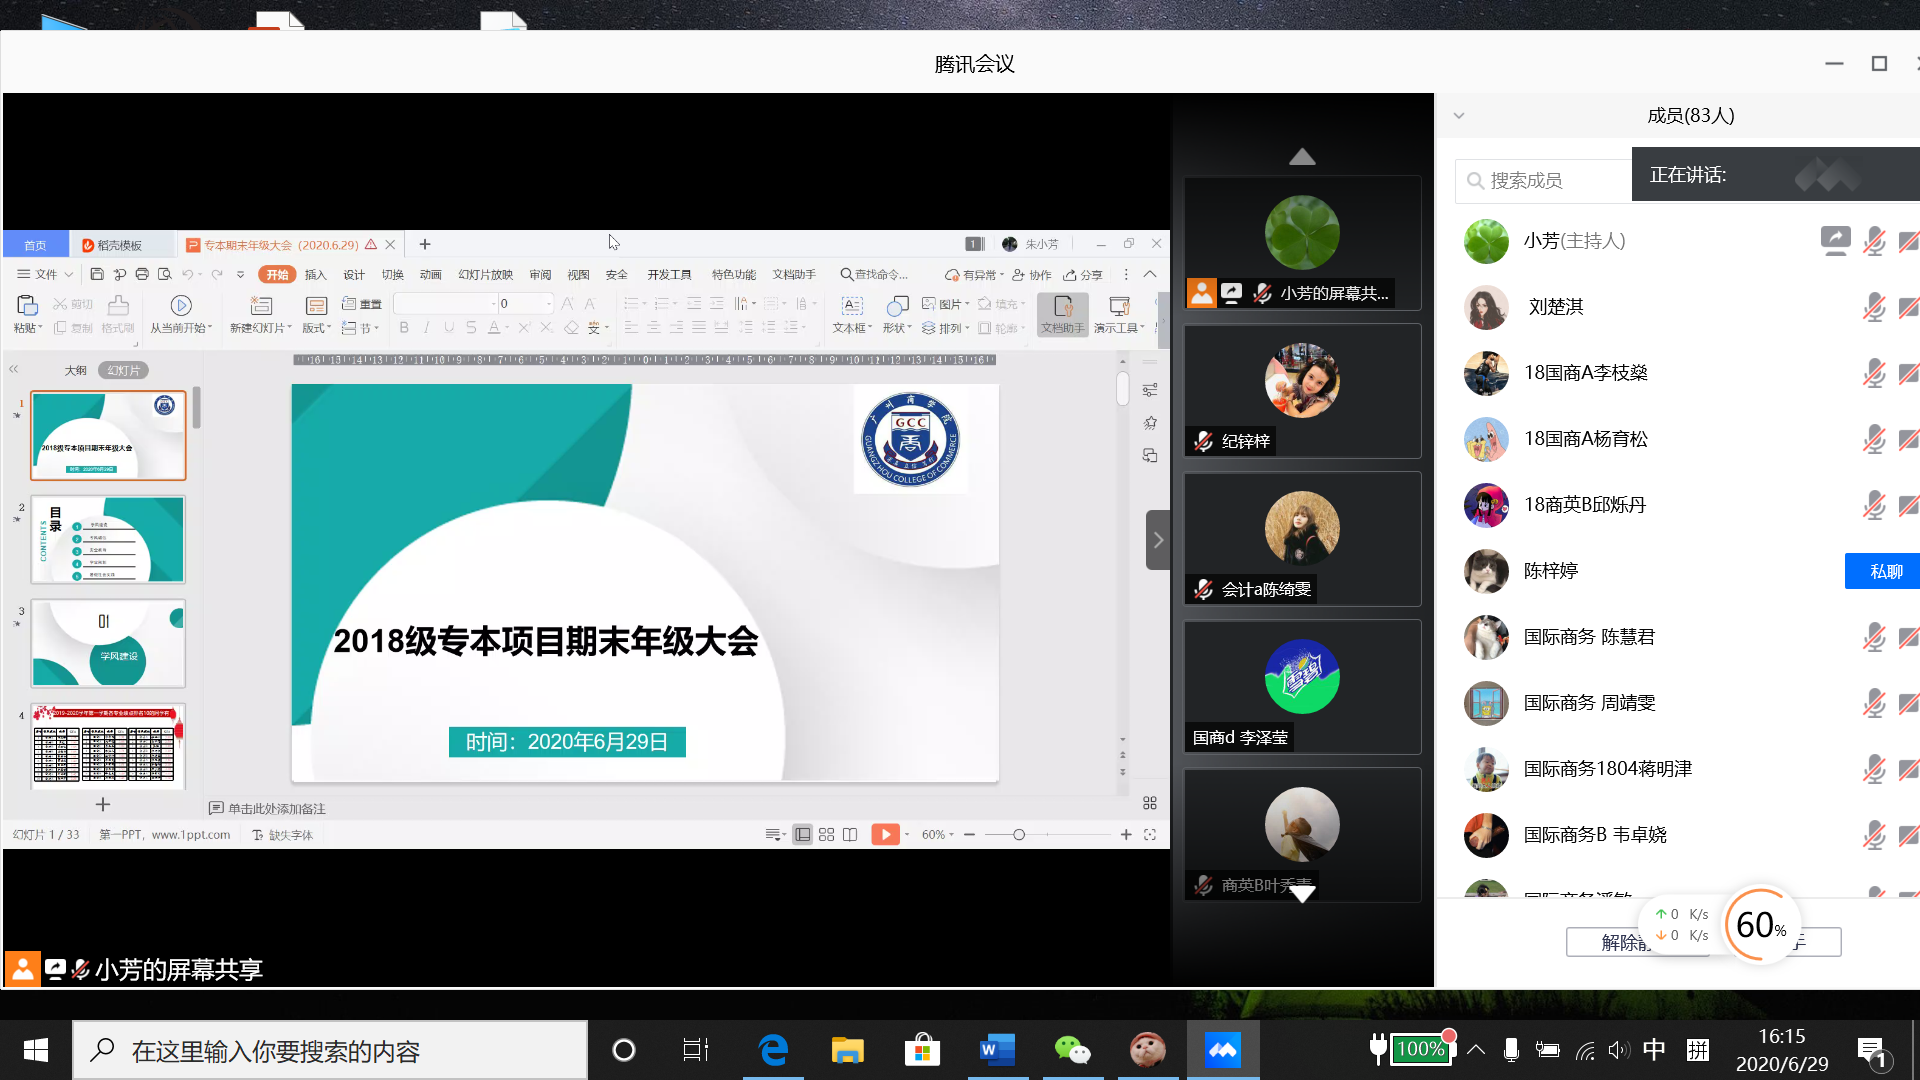Click 文档助手 icon in ribbon

(1062, 306)
